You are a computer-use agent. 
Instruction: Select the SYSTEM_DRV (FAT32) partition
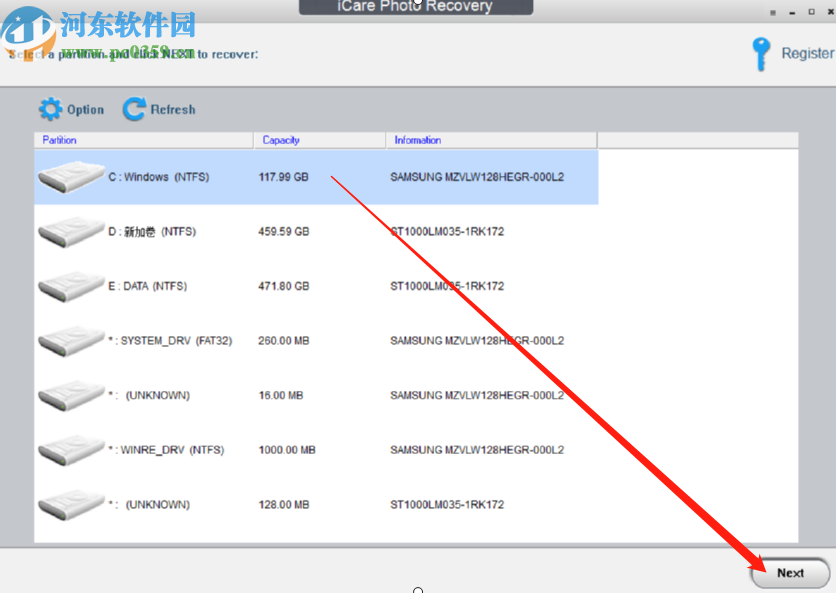[316, 341]
